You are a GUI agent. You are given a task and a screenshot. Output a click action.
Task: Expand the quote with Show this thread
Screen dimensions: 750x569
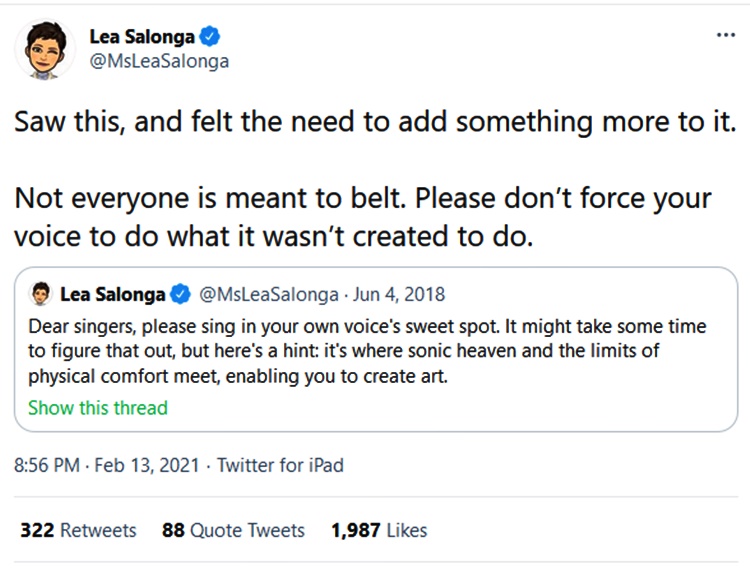[x=97, y=407]
